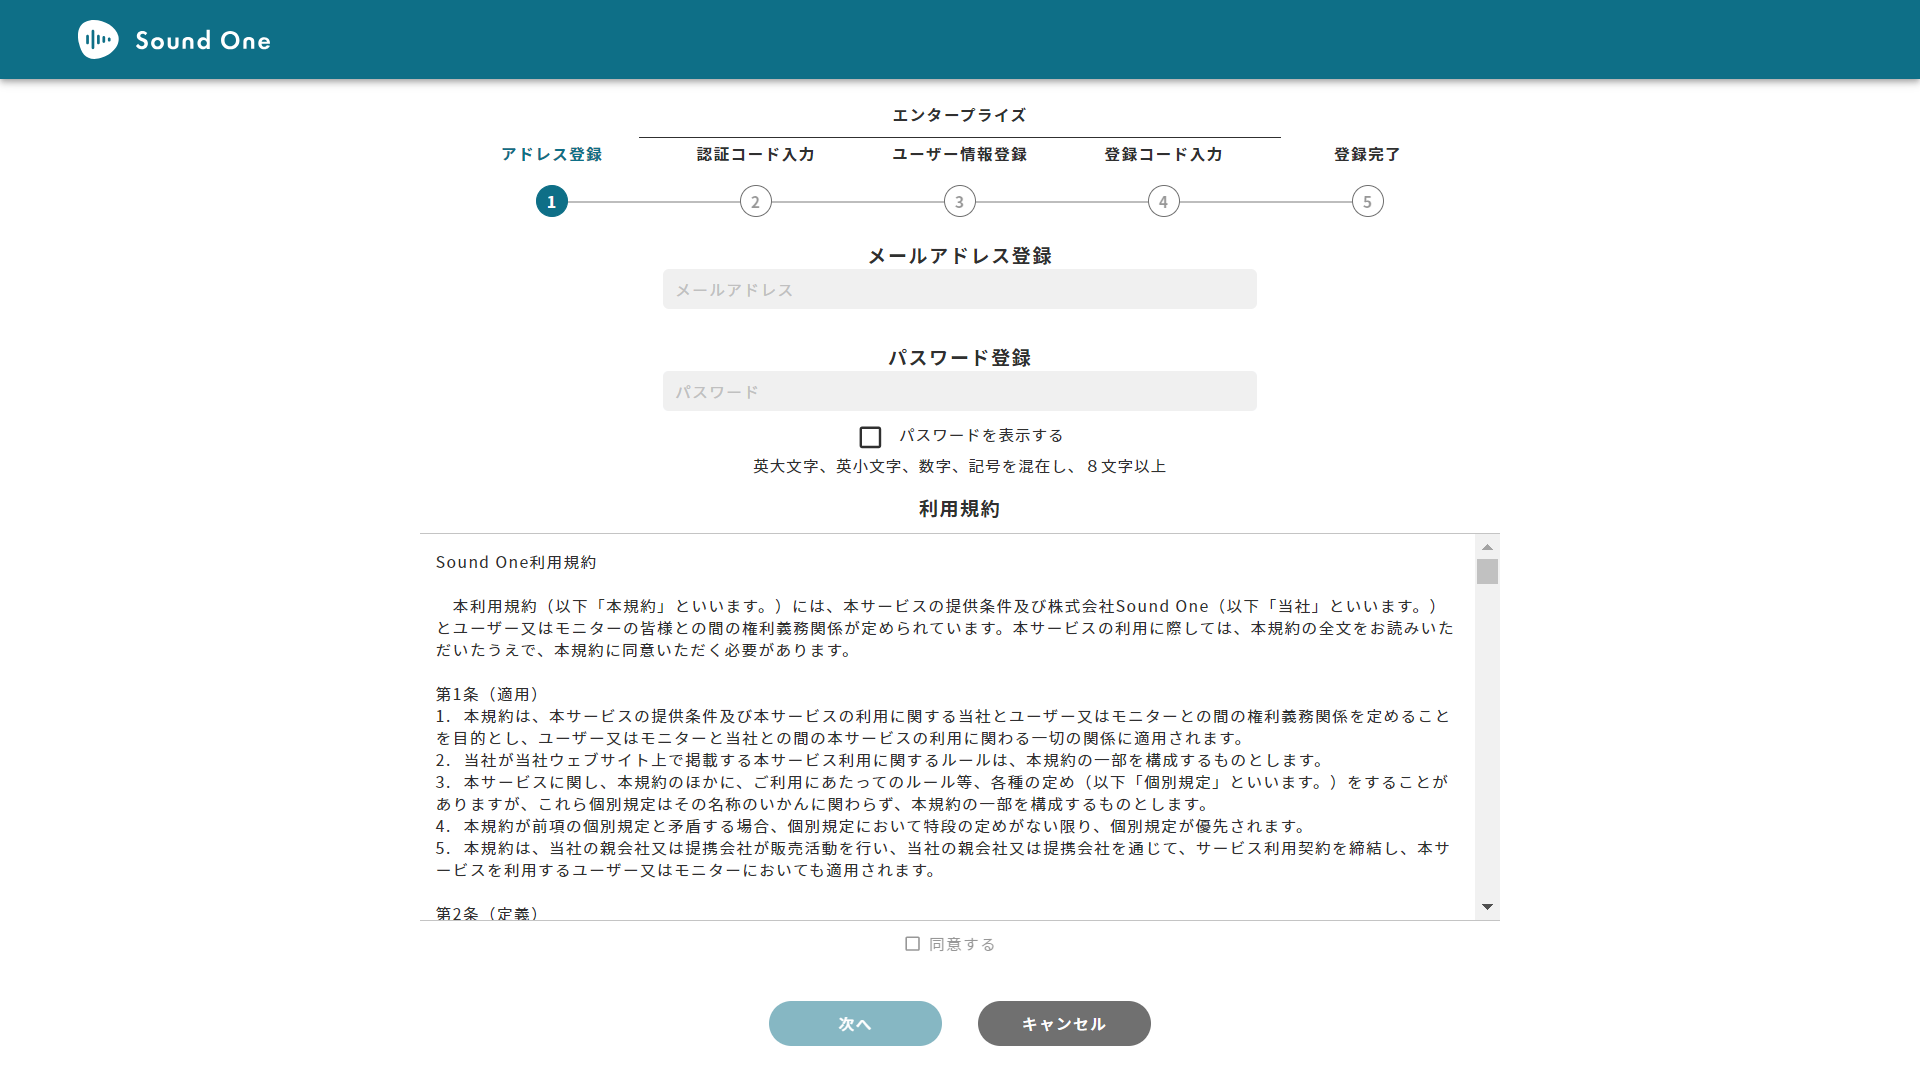Select step 3 circle in the progress stepper

(960, 202)
